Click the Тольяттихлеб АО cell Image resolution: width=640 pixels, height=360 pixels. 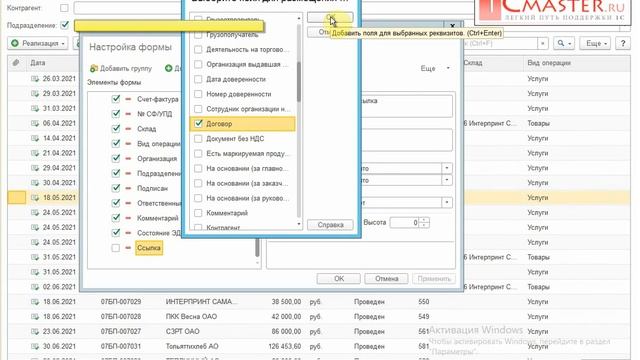pyautogui.click(x=192, y=347)
